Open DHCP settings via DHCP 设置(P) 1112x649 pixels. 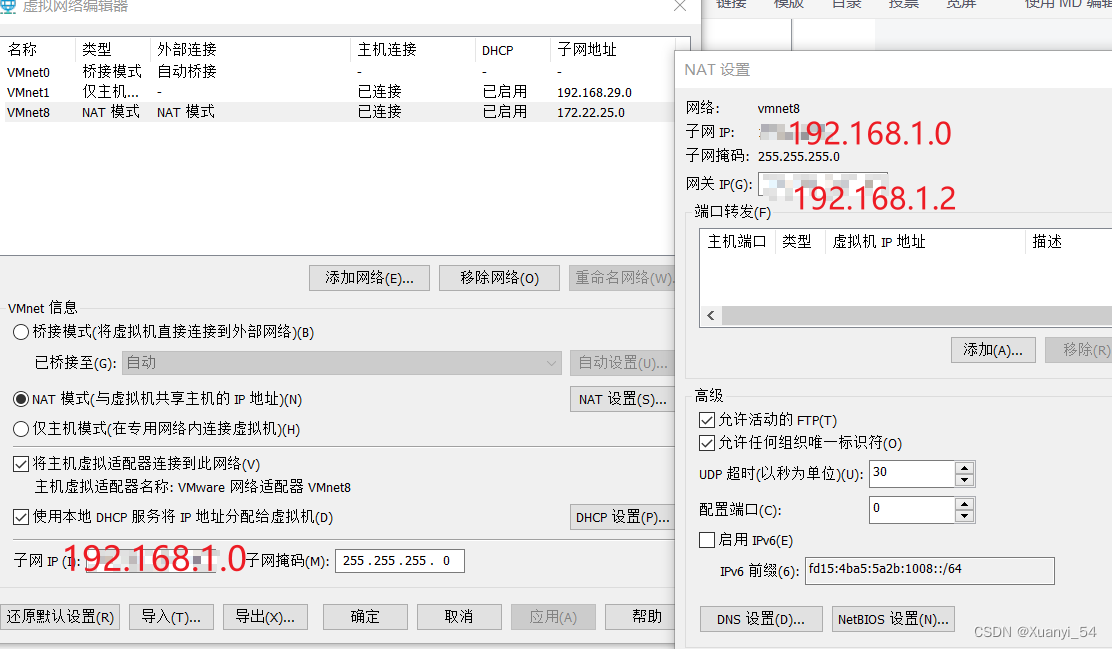pyautogui.click(x=623, y=517)
